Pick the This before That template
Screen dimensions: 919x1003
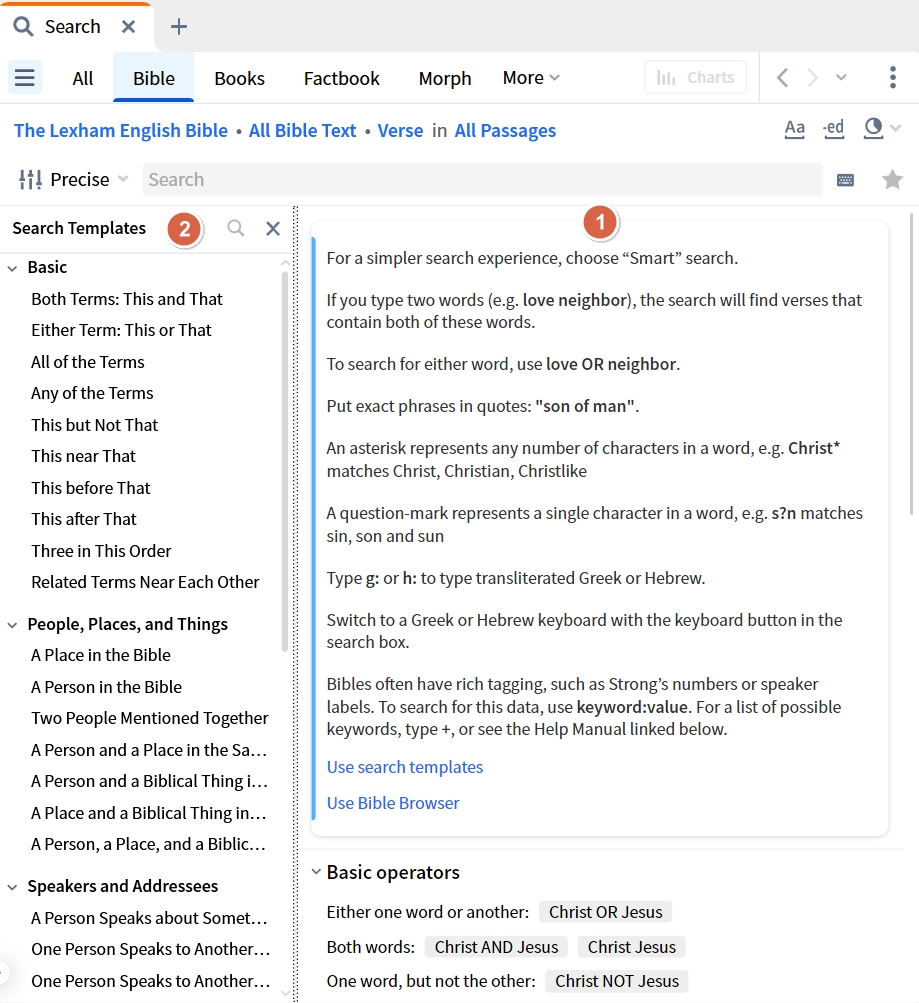tap(91, 488)
